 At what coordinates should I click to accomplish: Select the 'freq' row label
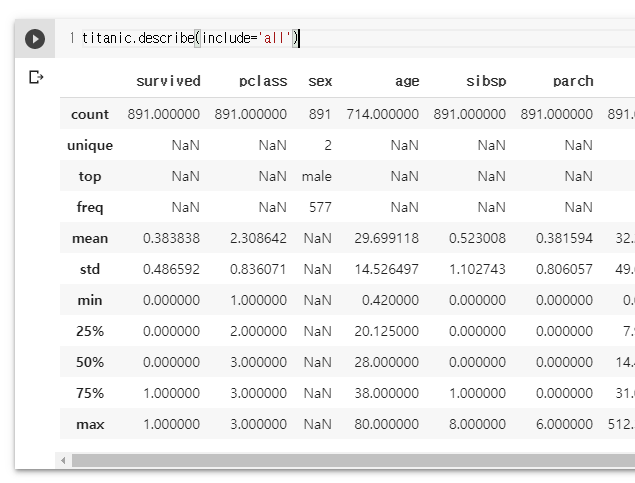point(90,207)
